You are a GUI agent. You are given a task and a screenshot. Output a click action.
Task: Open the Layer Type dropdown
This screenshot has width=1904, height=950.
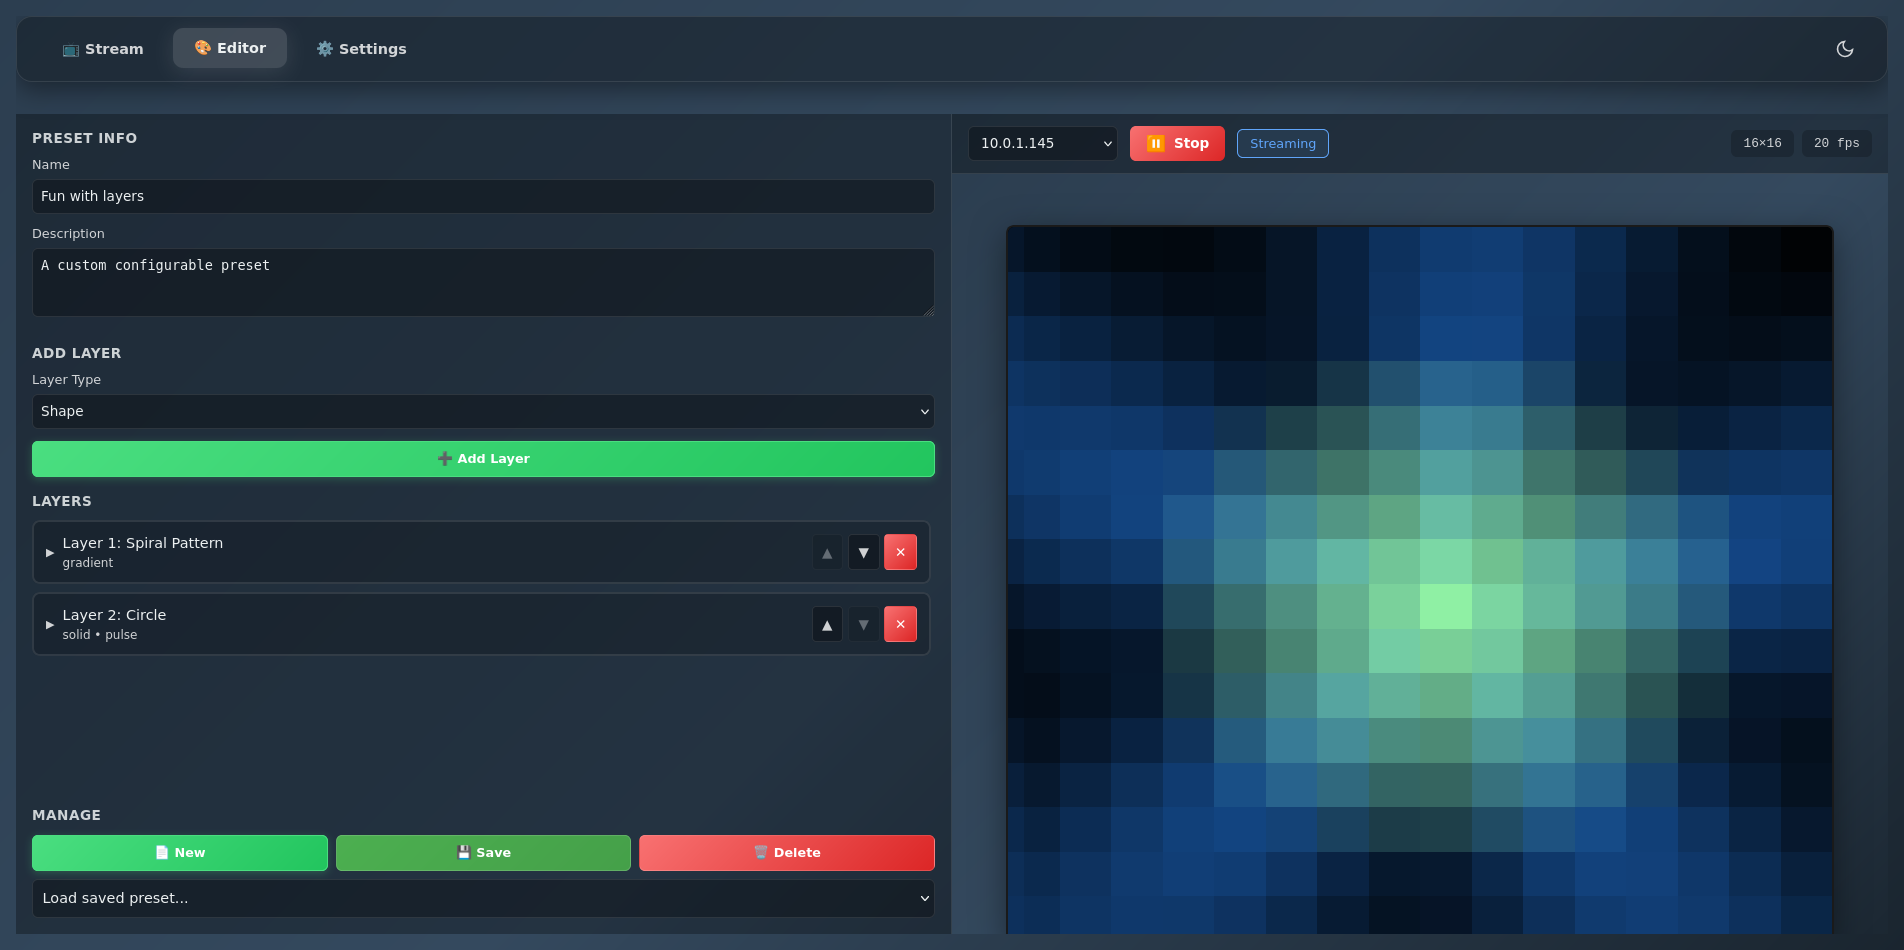point(483,412)
